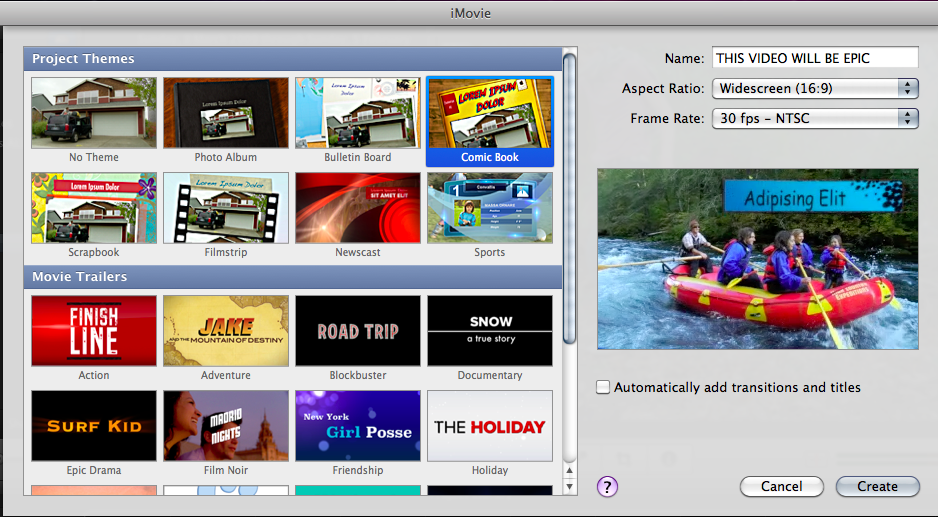Pick the Sports project theme
Image resolution: width=938 pixels, height=517 pixels.
coord(490,208)
